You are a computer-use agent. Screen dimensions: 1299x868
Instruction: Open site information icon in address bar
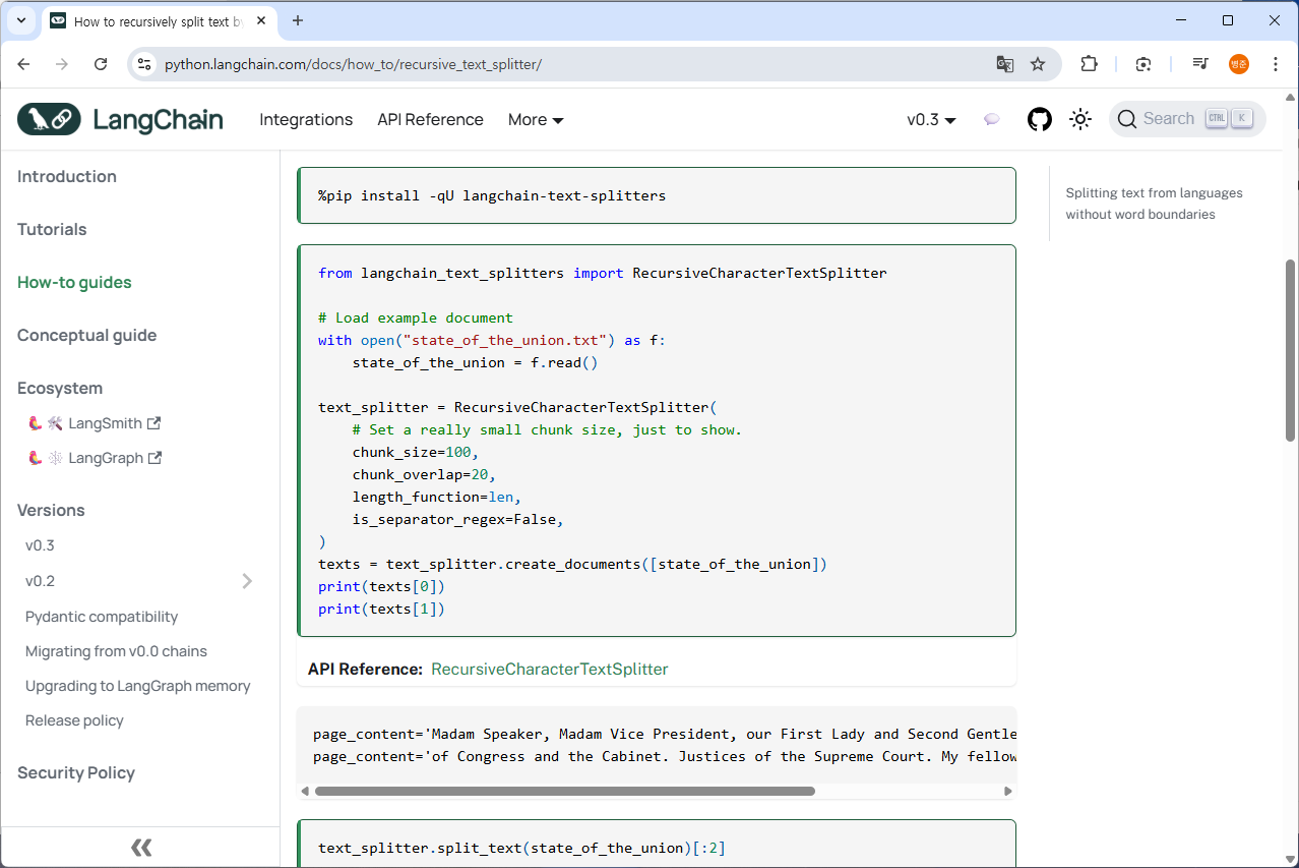144,64
